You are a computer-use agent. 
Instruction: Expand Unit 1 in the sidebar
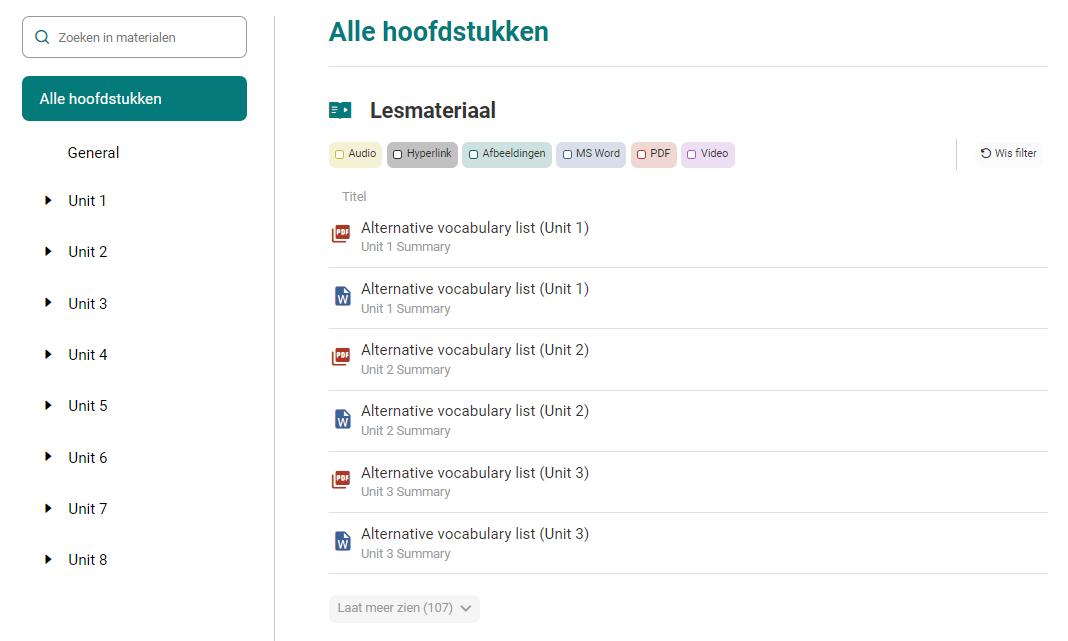(x=48, y=200)
